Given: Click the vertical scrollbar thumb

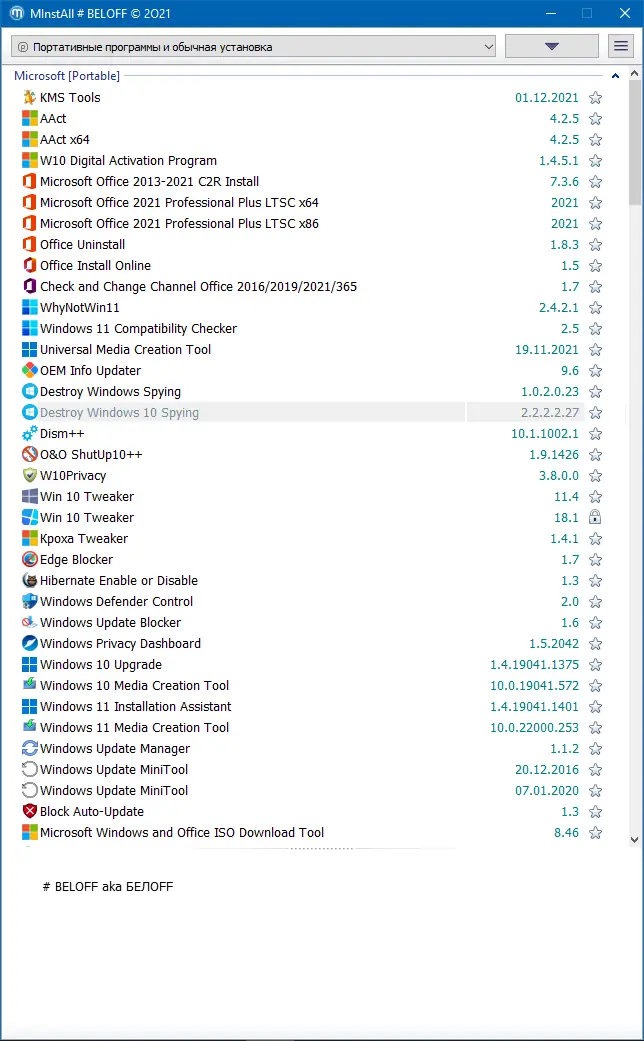Looking at the screenshot, I should tap(634, 143).
